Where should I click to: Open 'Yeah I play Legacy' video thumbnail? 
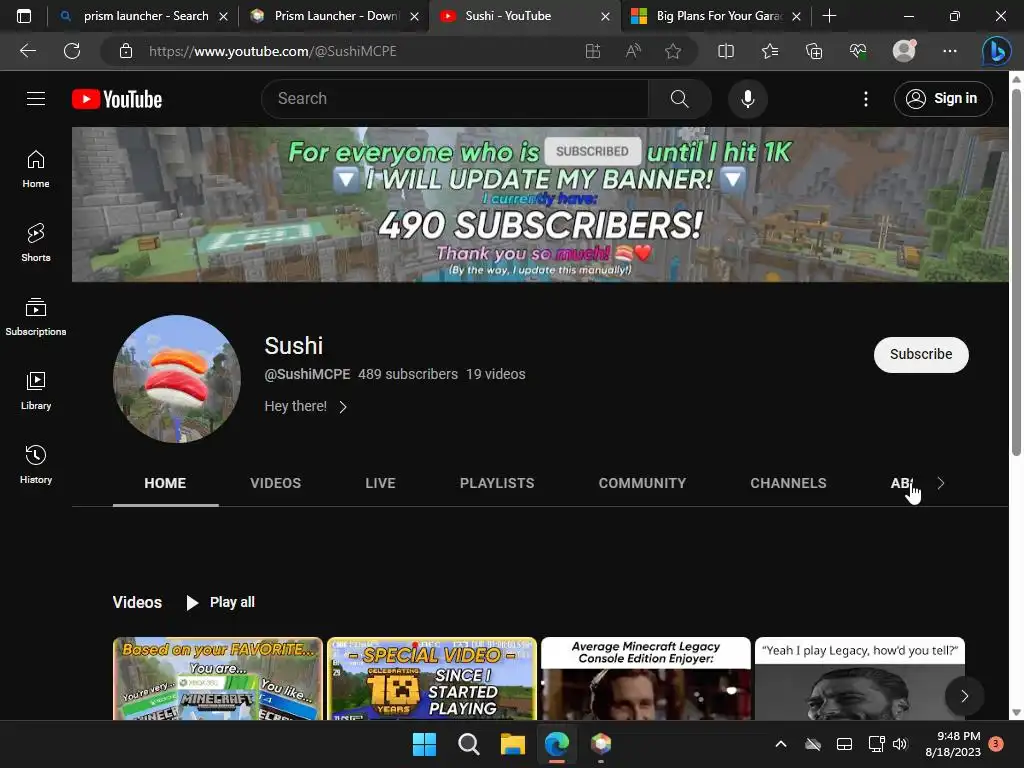[x=859, y=679]
